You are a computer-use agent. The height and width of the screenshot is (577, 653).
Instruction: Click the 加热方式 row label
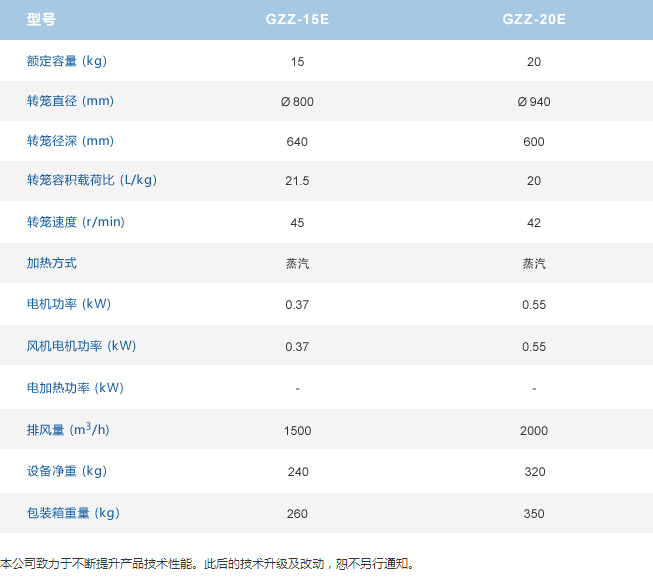(x=52, y=263)
